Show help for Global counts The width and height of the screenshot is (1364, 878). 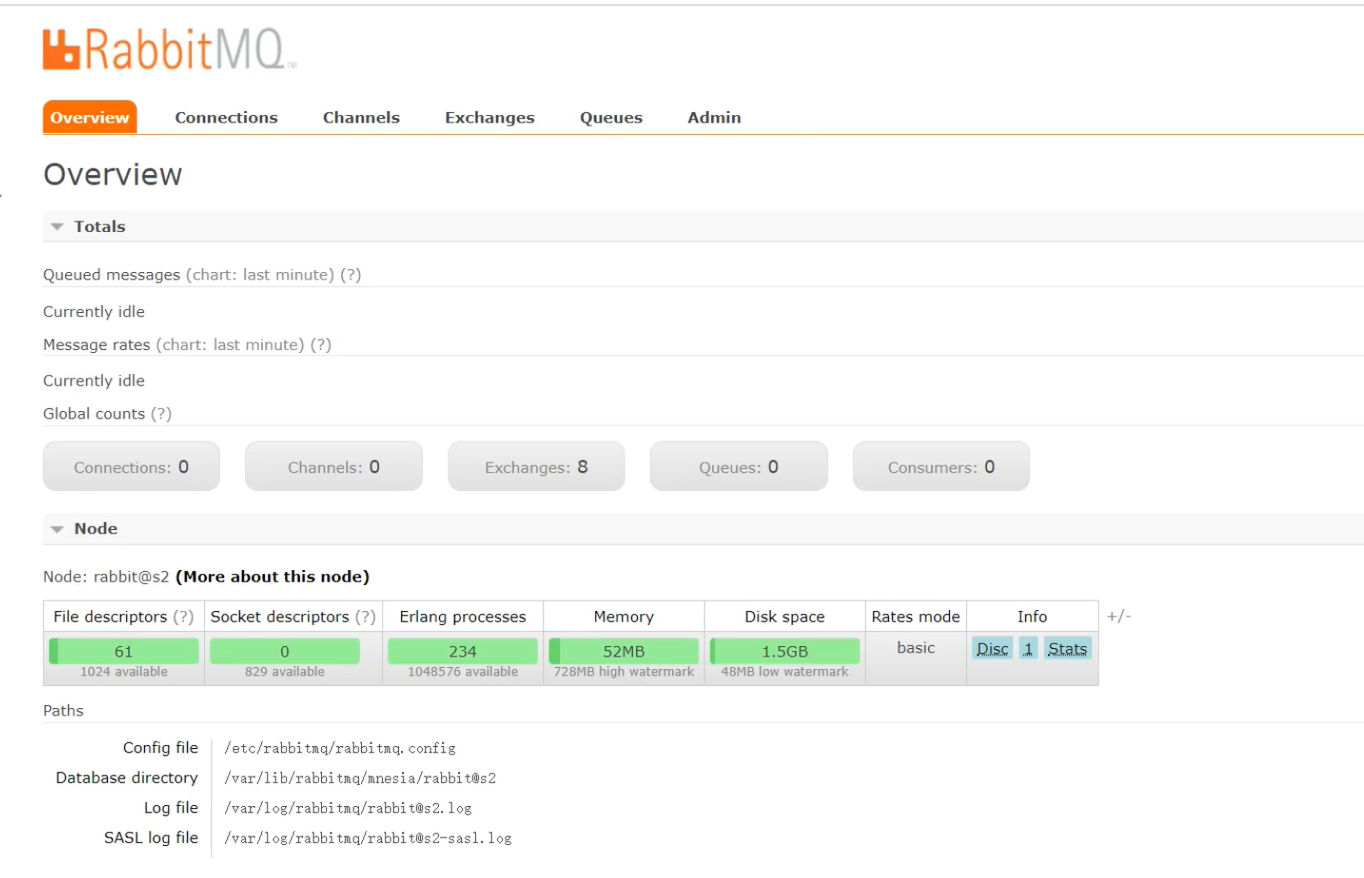(x=161, y=414)
